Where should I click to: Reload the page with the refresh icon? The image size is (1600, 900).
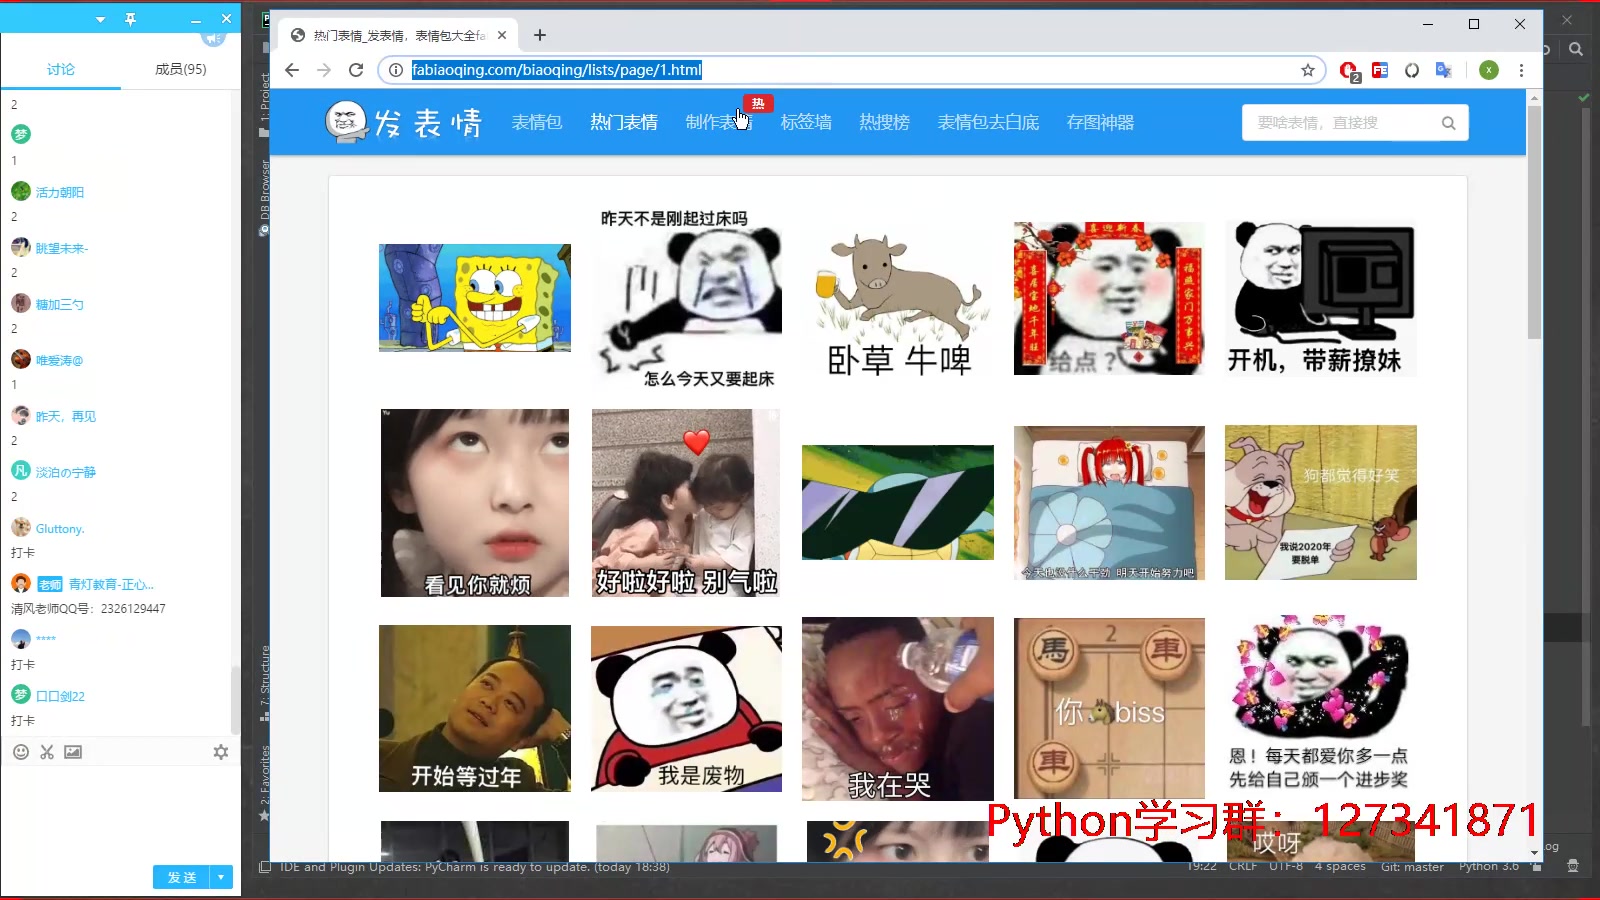[356, 70]
